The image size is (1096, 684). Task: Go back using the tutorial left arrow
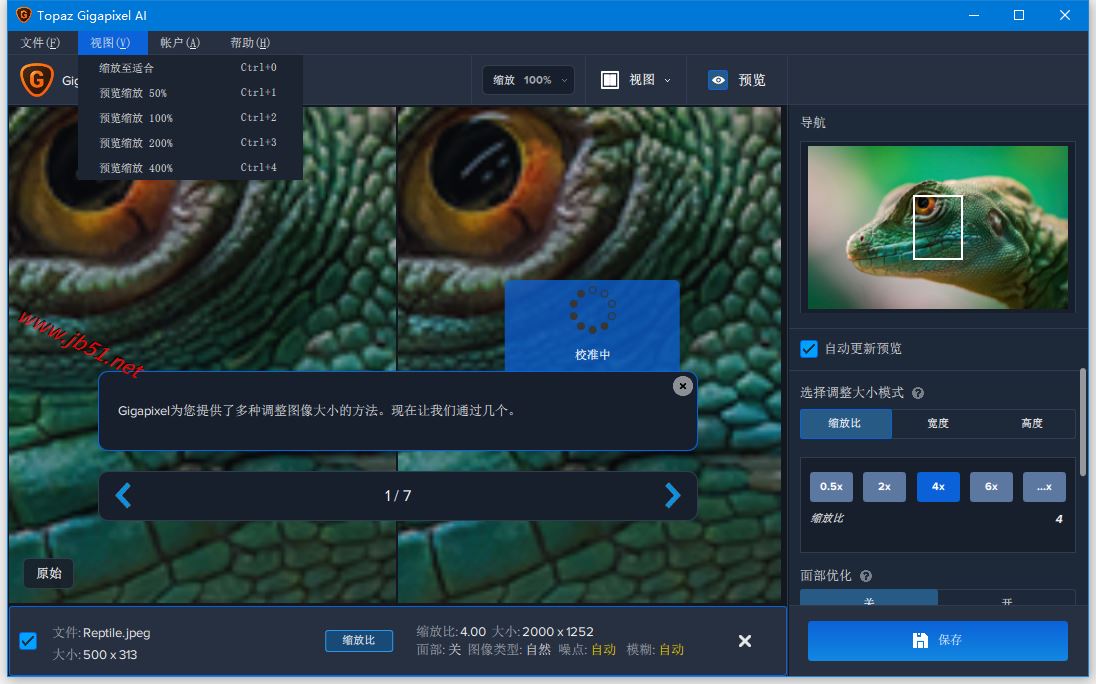coord(124,494)
